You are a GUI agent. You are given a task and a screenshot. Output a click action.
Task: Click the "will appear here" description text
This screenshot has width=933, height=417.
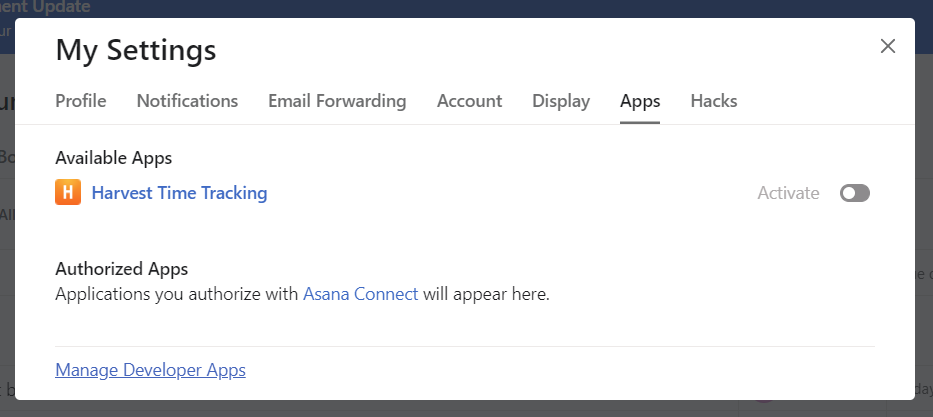pos(486,295)
